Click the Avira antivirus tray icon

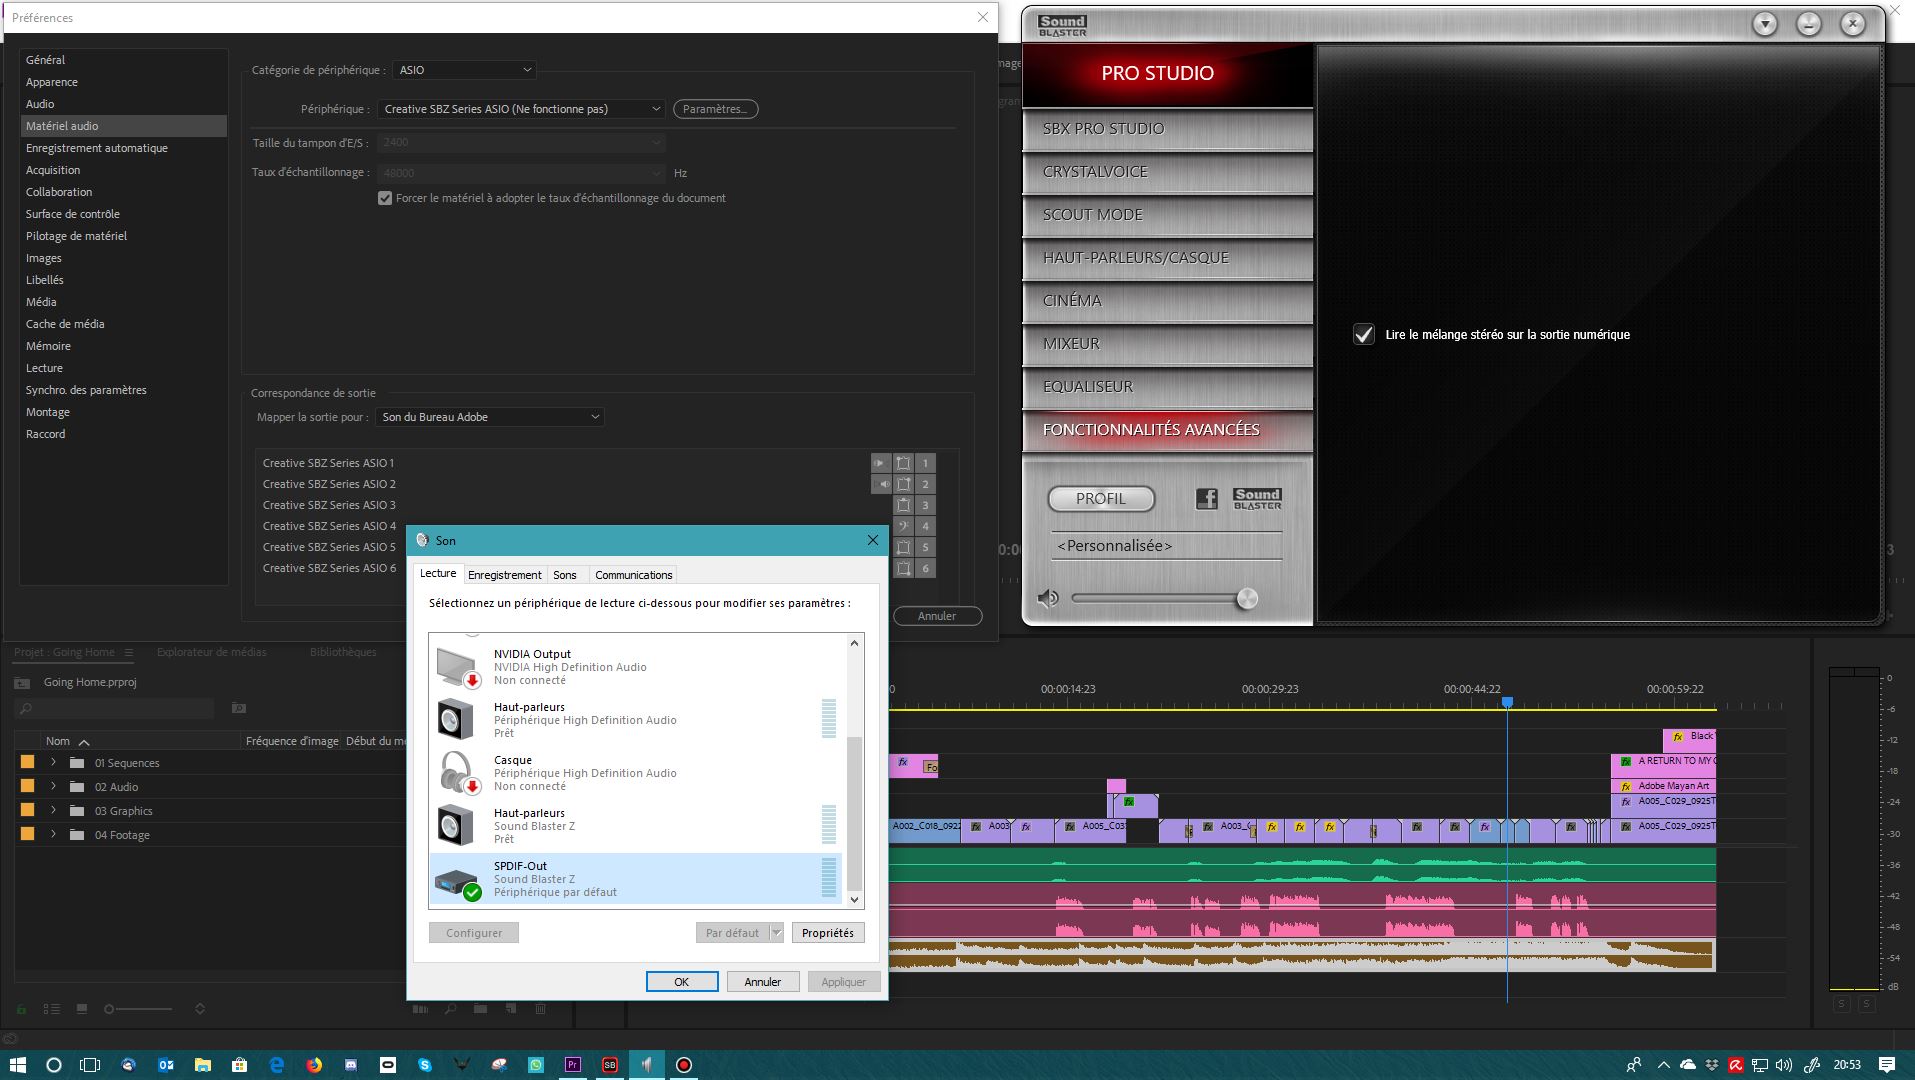[1736, 1065]
